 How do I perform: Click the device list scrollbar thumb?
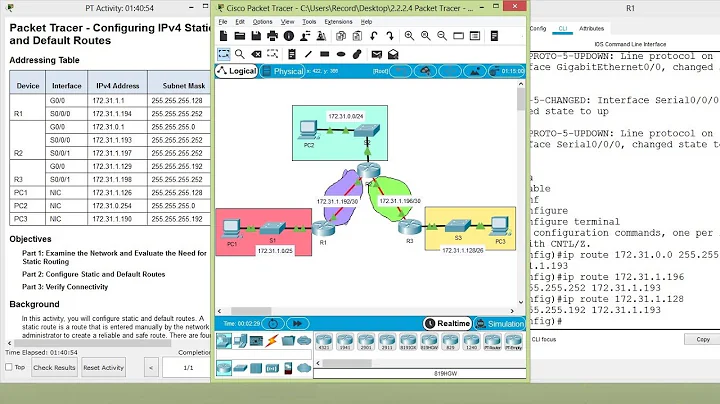[x=347, y=363]
